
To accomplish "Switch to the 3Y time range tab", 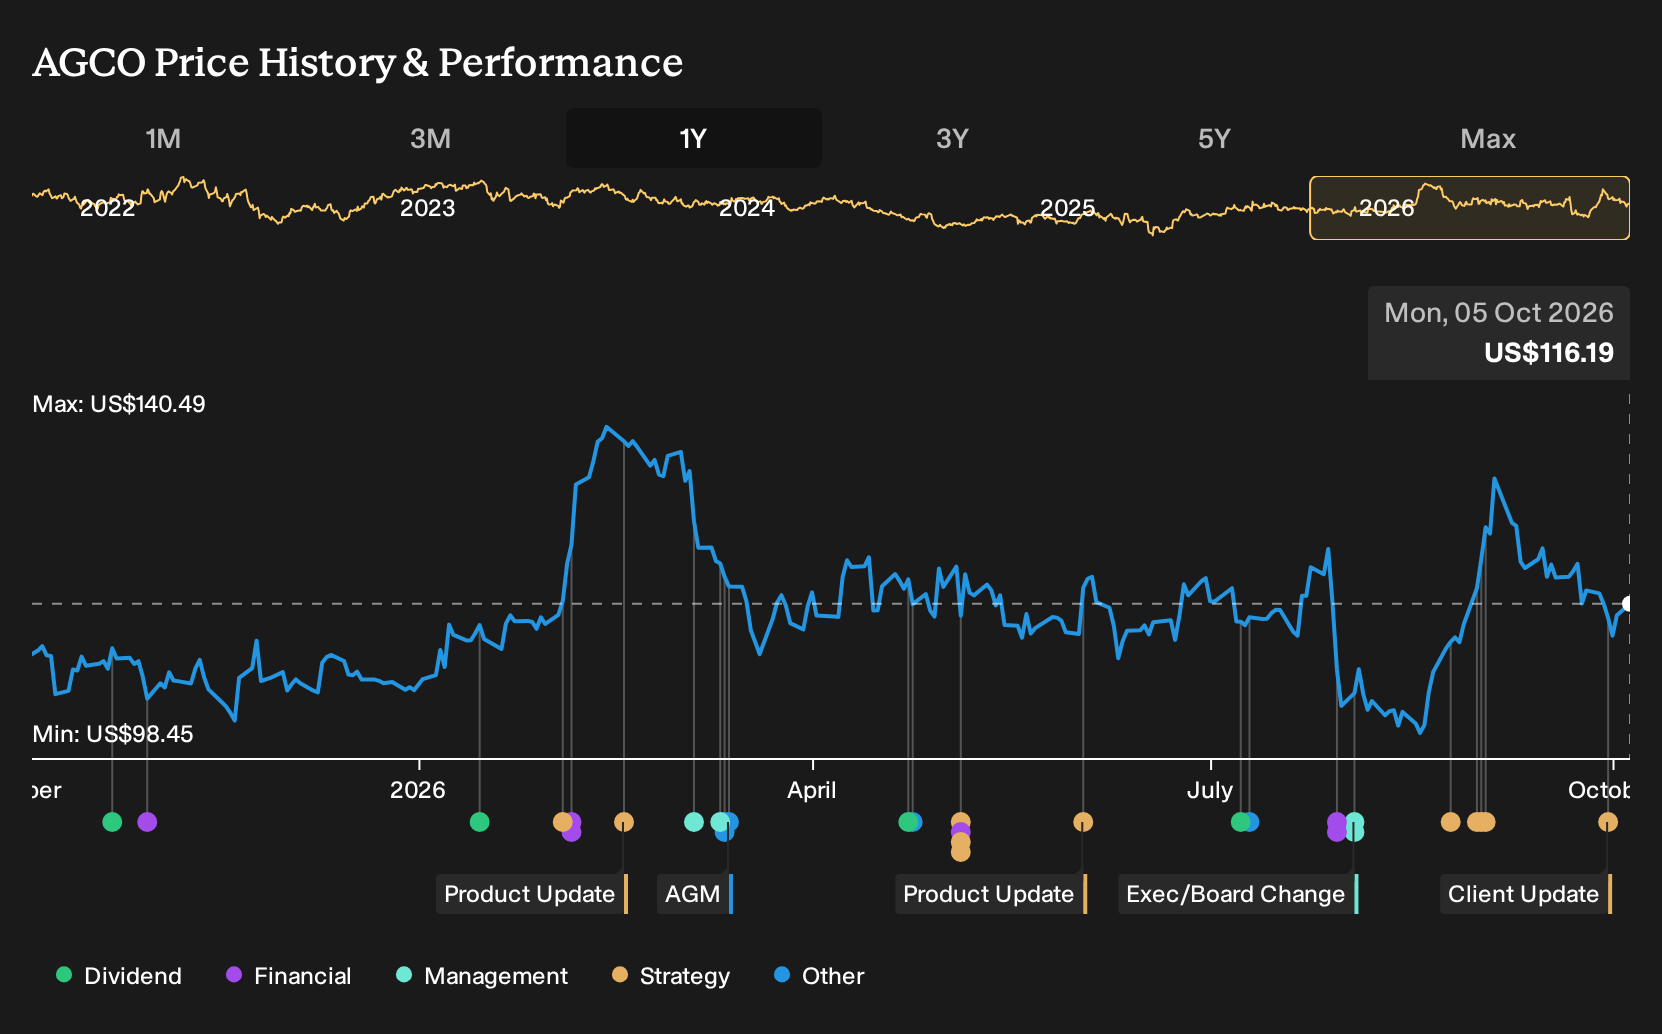I will (x=952, y=138).
